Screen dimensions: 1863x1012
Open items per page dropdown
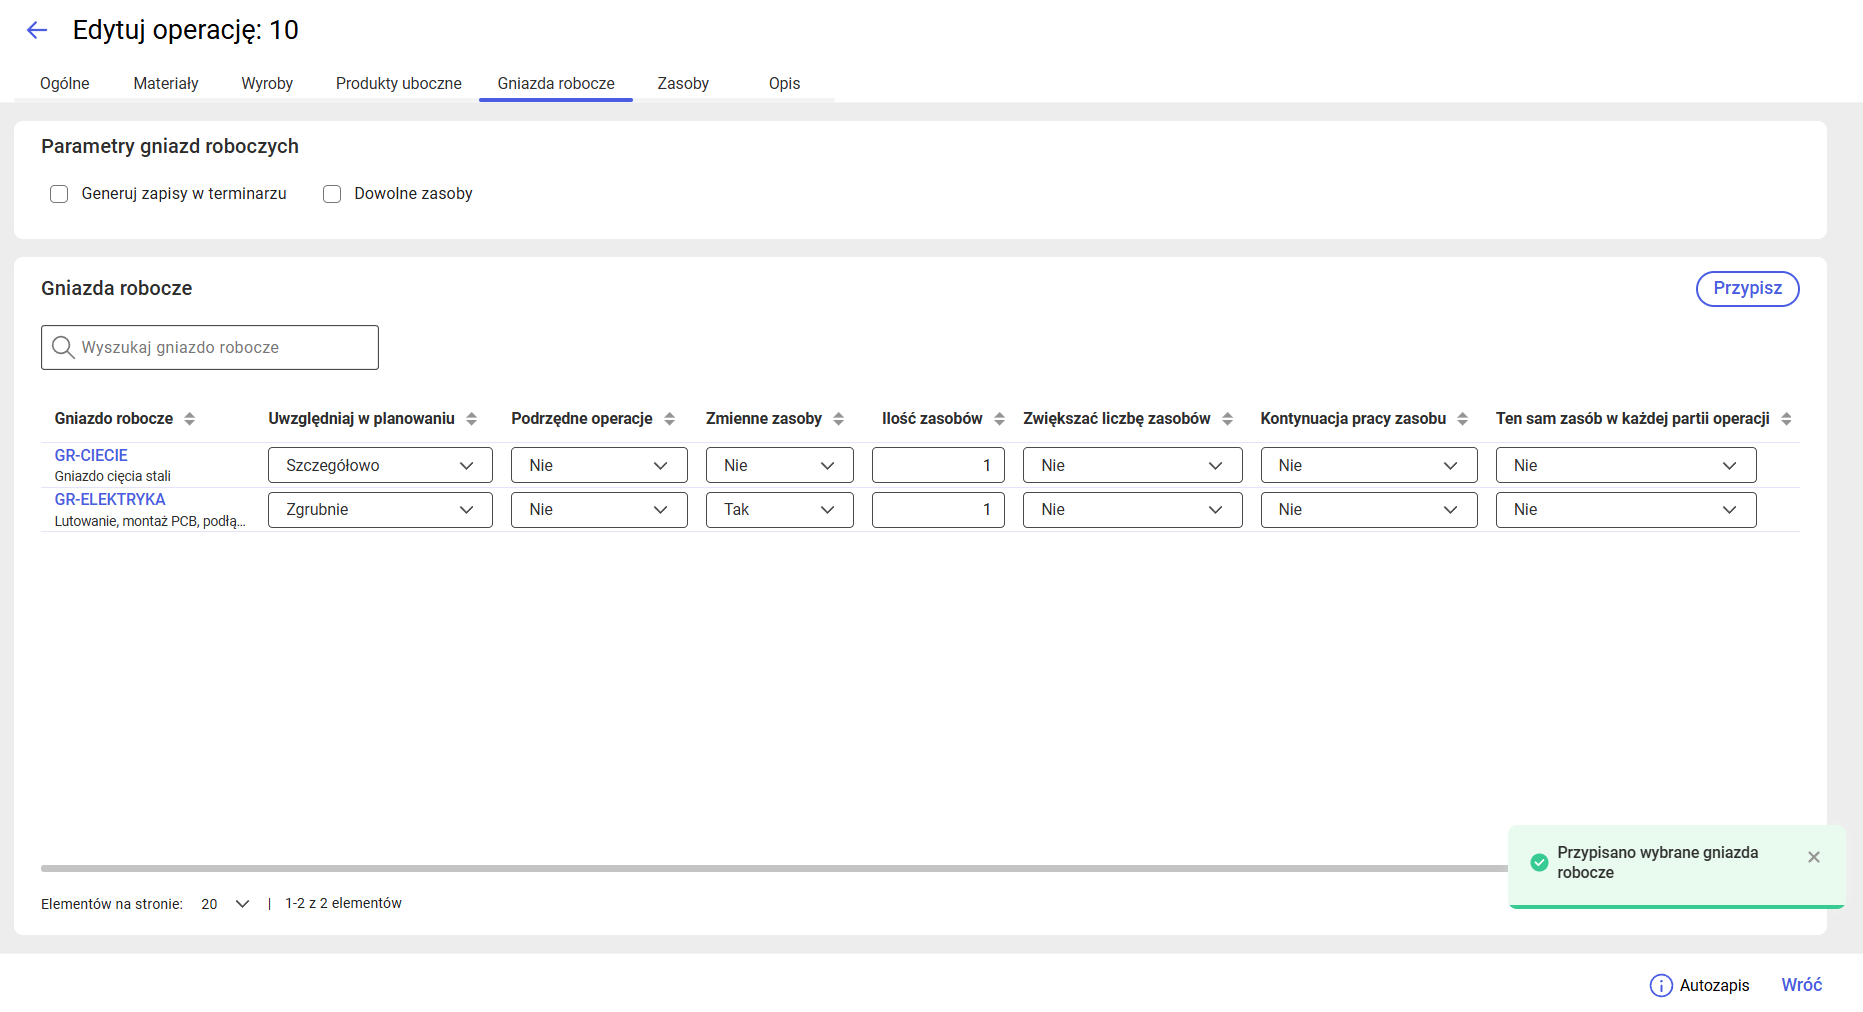[226, 904]
